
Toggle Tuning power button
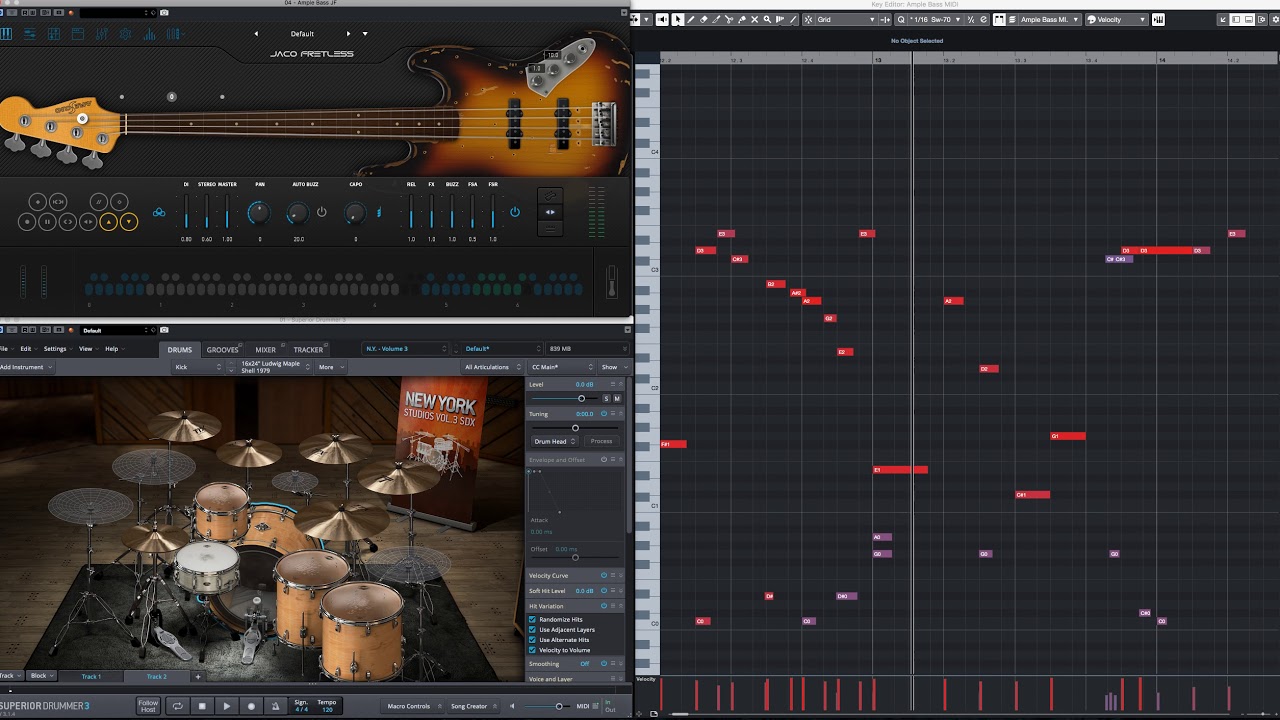click(x=604, y=414)
